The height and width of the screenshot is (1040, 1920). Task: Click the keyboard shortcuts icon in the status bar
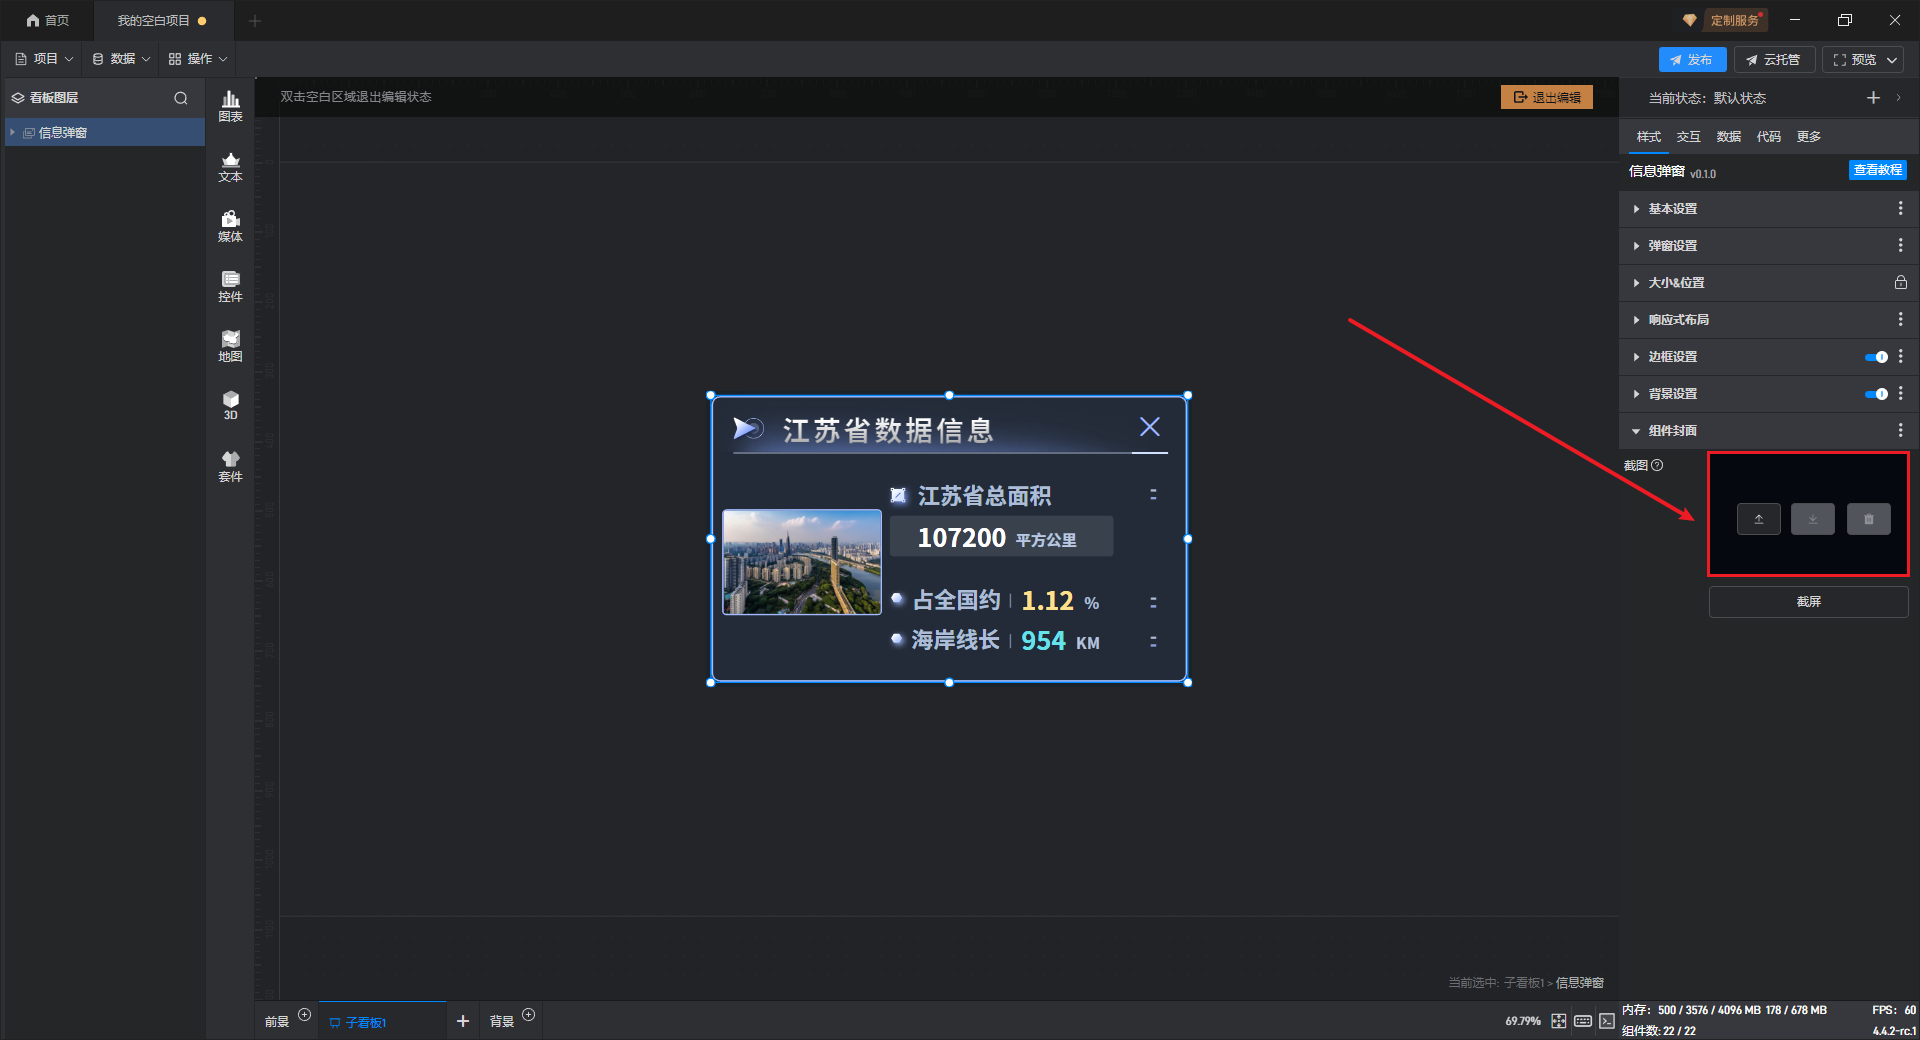pyautogui.click(x=1583, y=1021)
